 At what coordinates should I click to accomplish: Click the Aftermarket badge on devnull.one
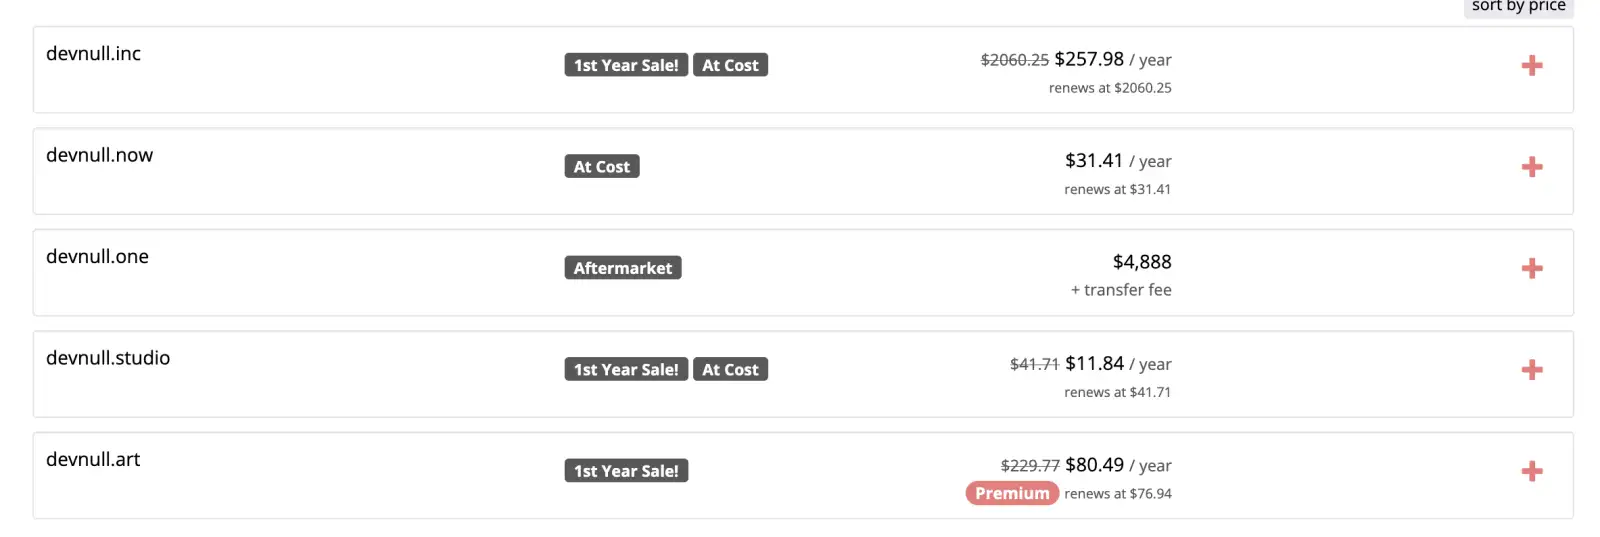[x=623, y=268]
